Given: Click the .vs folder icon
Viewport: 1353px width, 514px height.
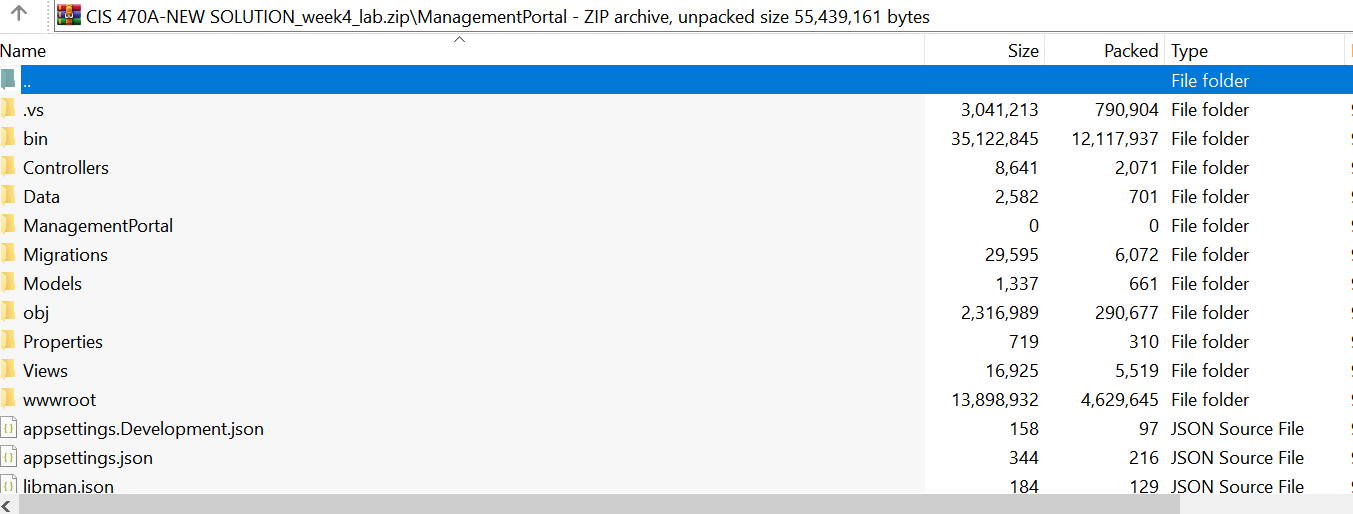Looking at the screenshot, I should [x=9, y=109].
